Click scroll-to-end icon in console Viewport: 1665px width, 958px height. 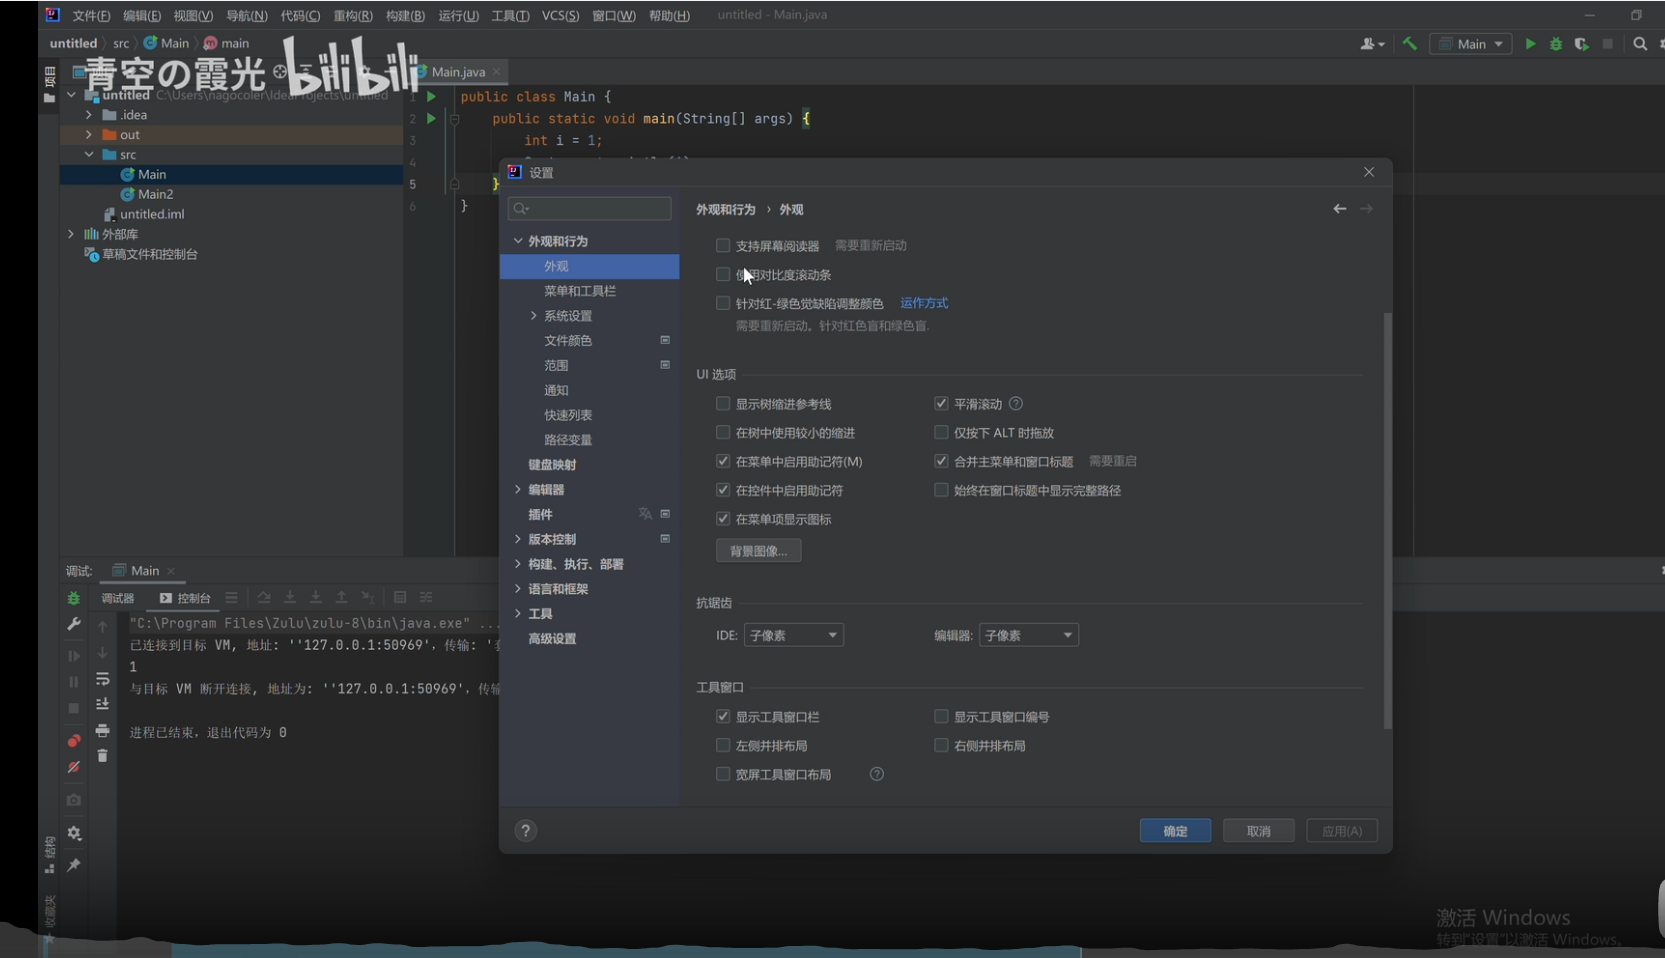click(102, 704)
